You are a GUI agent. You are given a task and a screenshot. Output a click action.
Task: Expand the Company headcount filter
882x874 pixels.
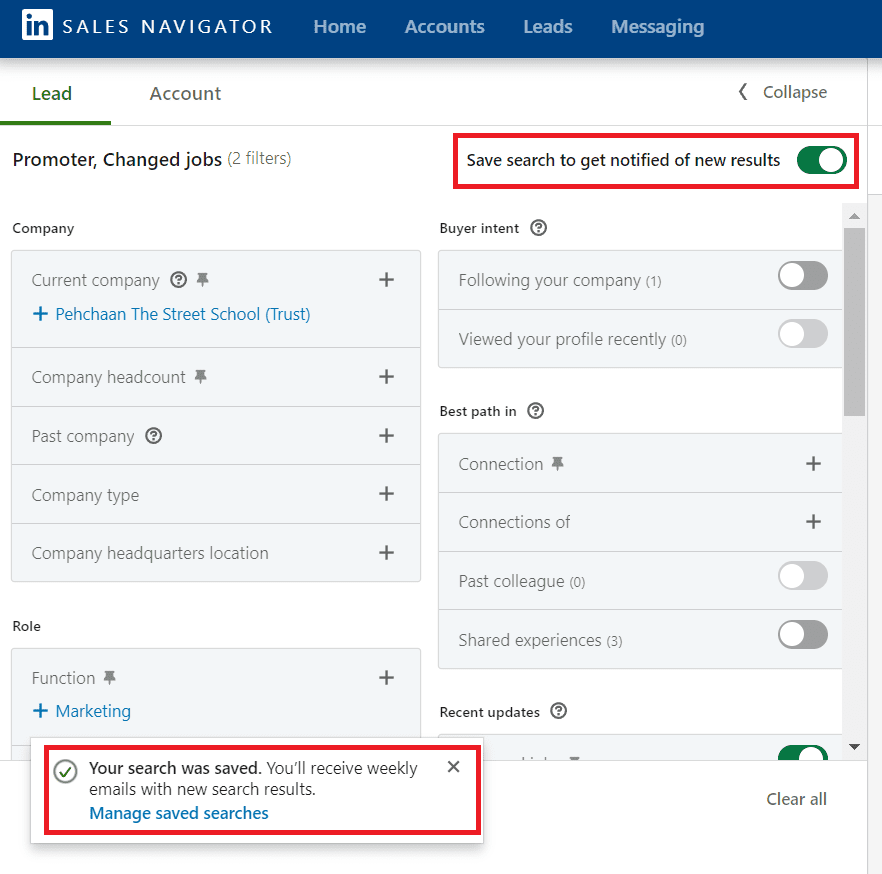[x=386, y=377]
